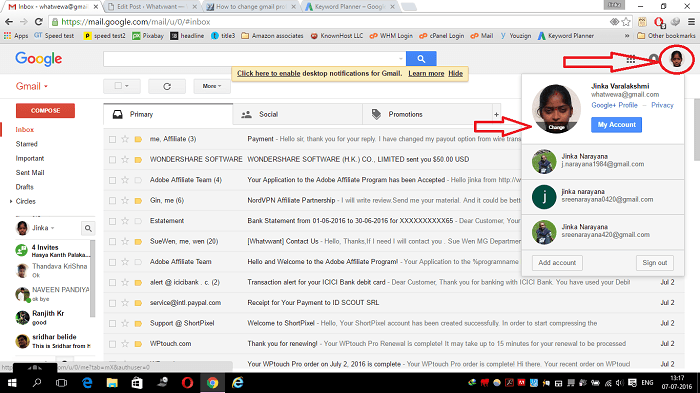Open the Starred folder
The image size is (700, 393).
coord(27,144)
